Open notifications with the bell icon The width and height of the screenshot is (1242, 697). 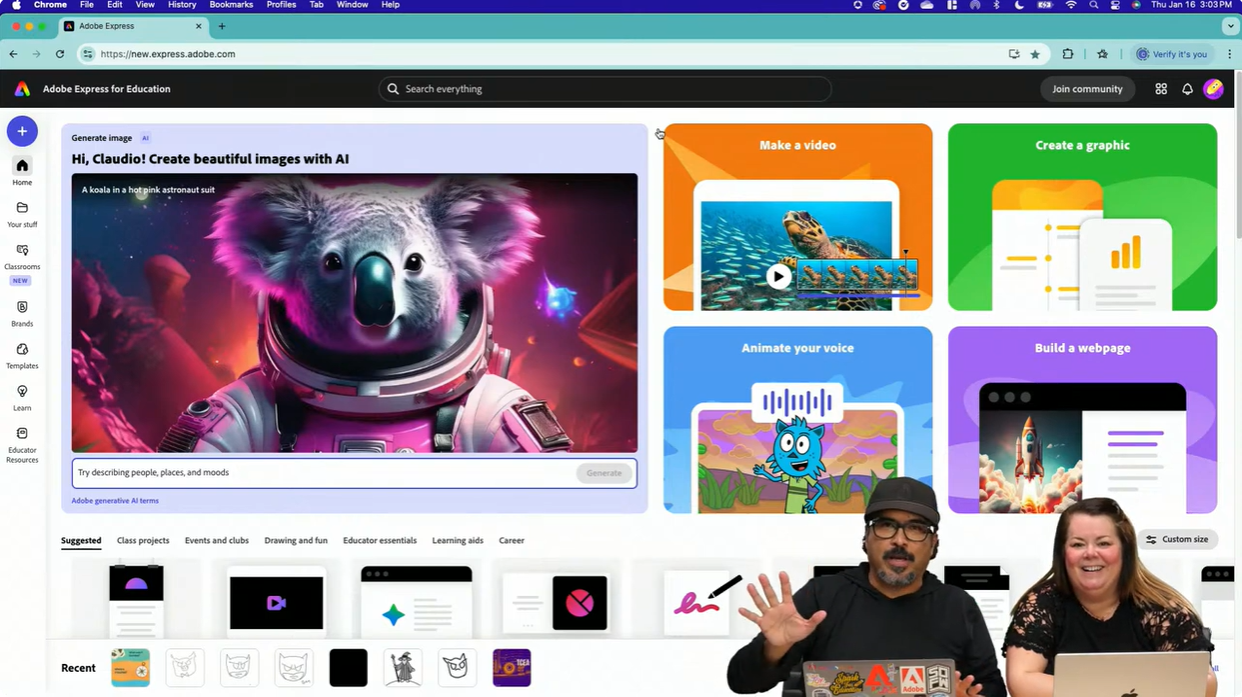coord(1187,89)
